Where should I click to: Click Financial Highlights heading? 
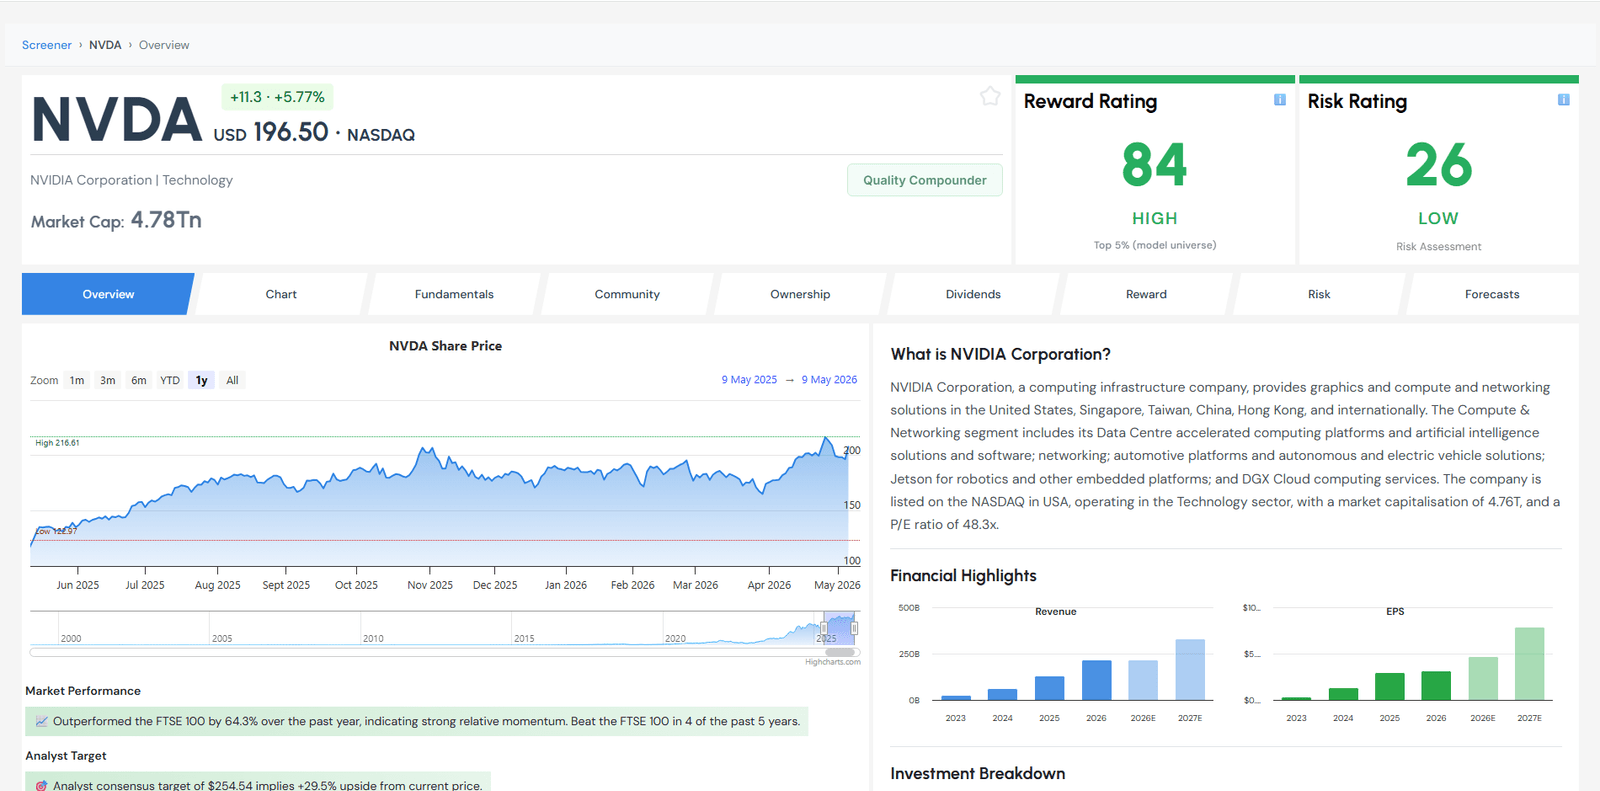coord(963,576)
